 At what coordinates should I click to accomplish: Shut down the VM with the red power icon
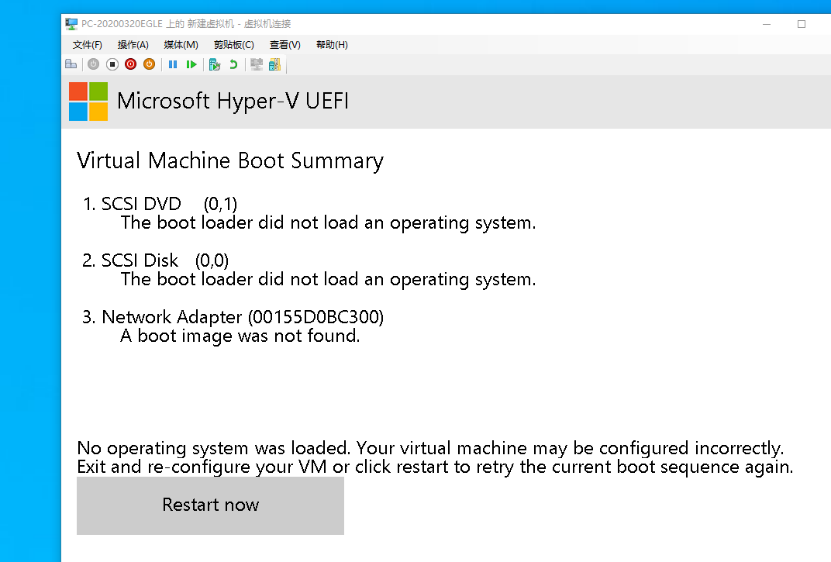point(131,64)
